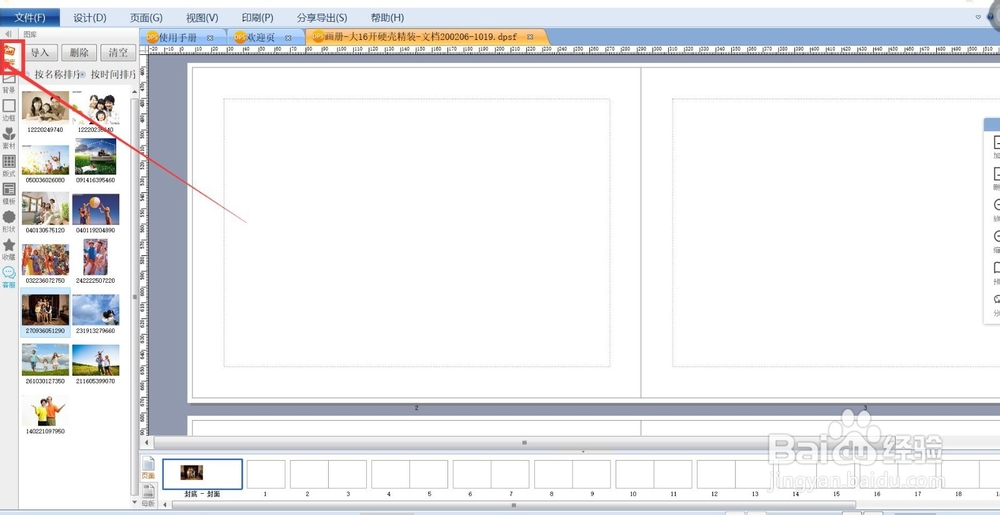Open the 客服 (customer service) chat icon
This screenshot has width=1000, height=515.
point(9,277)
